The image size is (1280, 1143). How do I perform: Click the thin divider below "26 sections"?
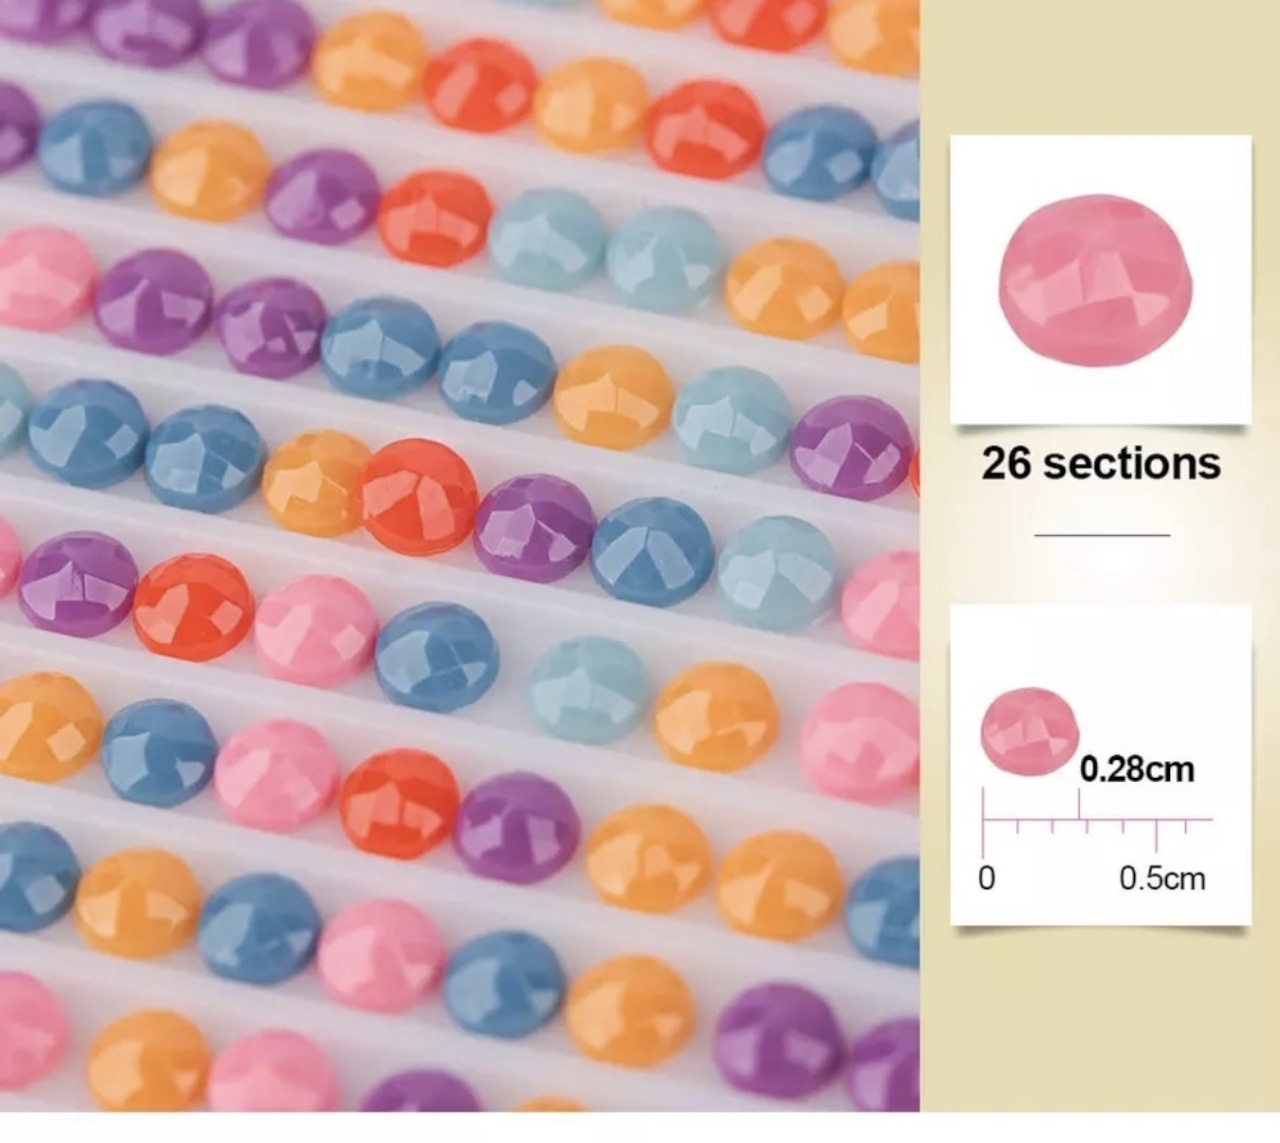[x=1102, y=535]
